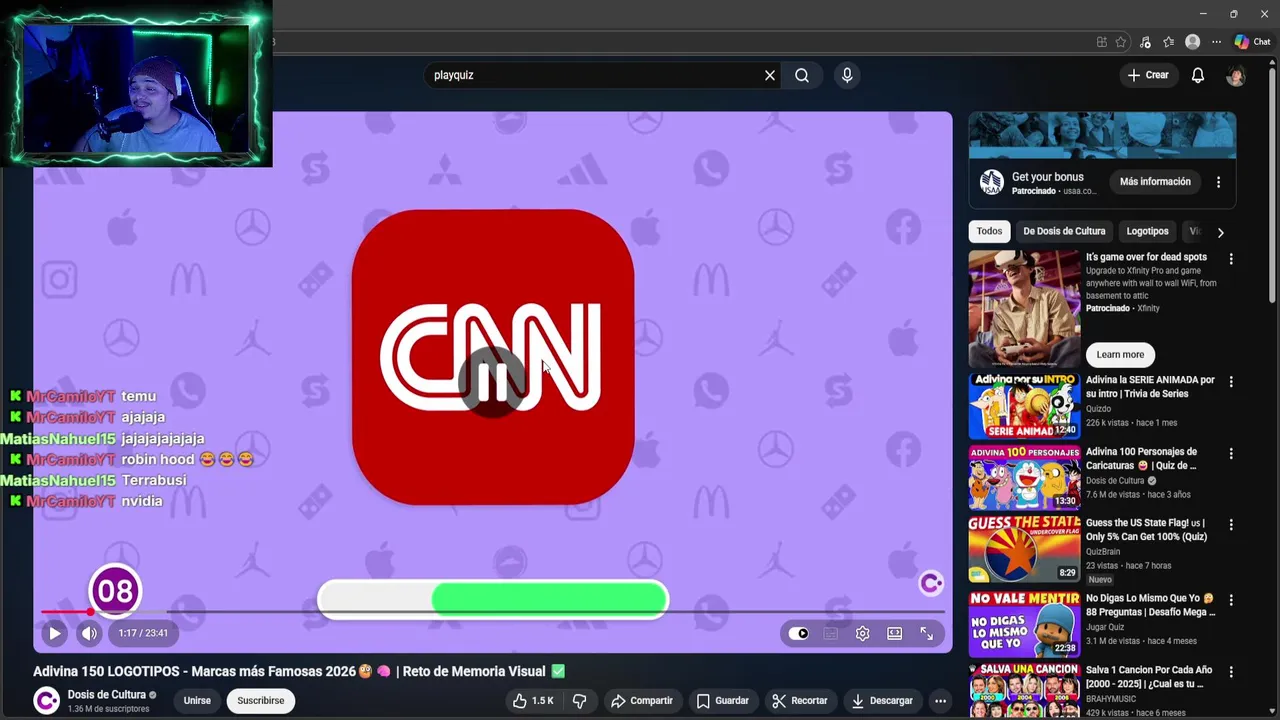This screenshot has height=720, width=1280.
Task: Click the disabled subtitles icon in the player
Action: point(830,633)
